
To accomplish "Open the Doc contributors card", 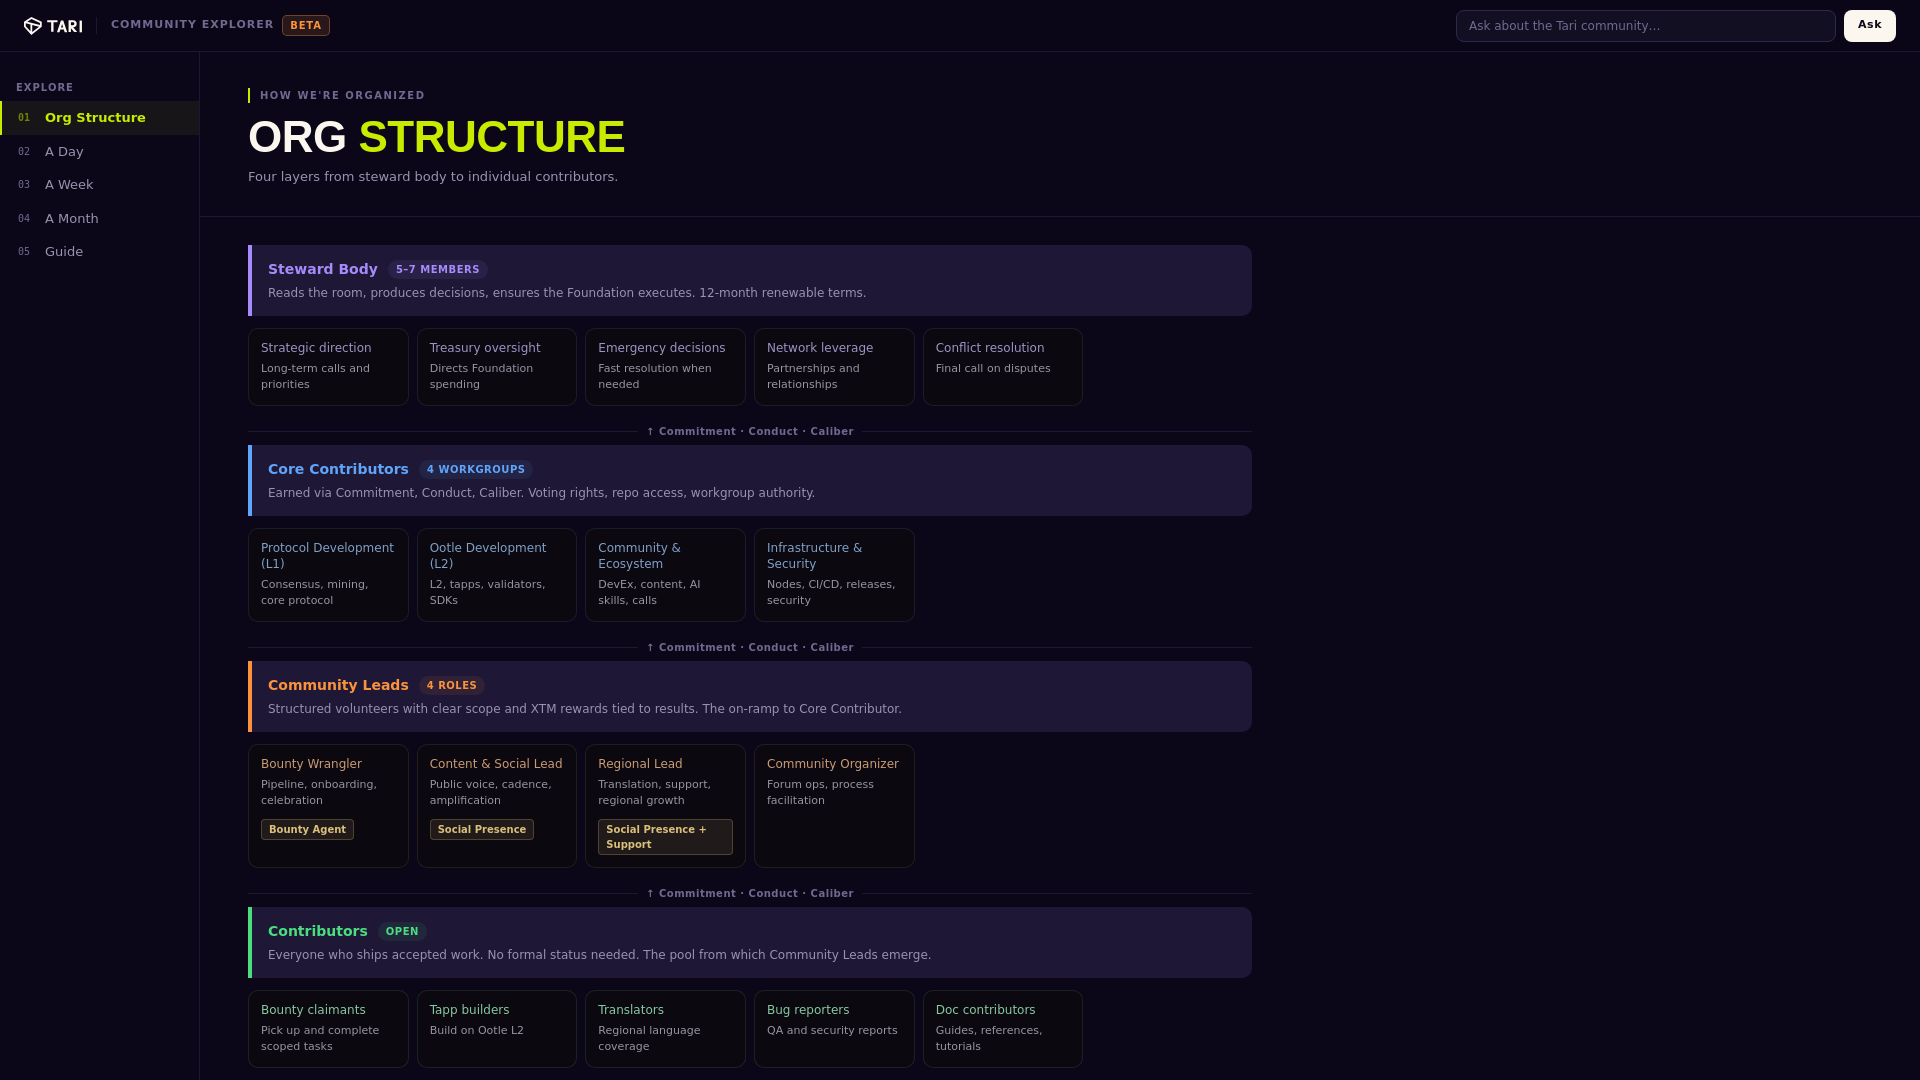I will pyautogui.click(x=1003, y=1029).
